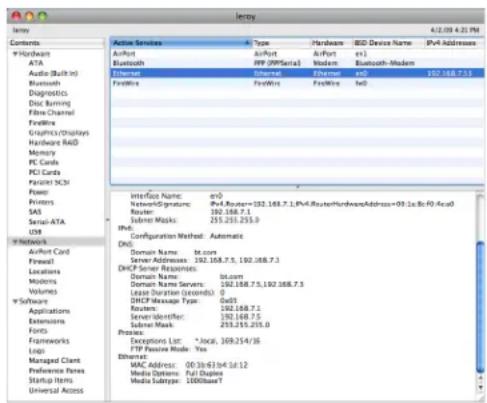
Task: Sort by IPv4 Addresses column
Action: [x=455, y=43]
